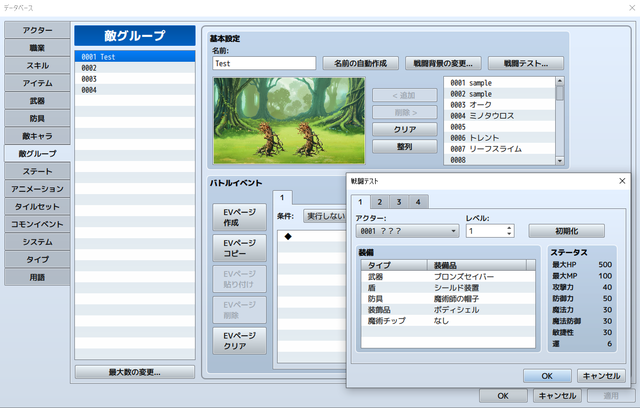Select troop entry 0004

click(135, 90)
